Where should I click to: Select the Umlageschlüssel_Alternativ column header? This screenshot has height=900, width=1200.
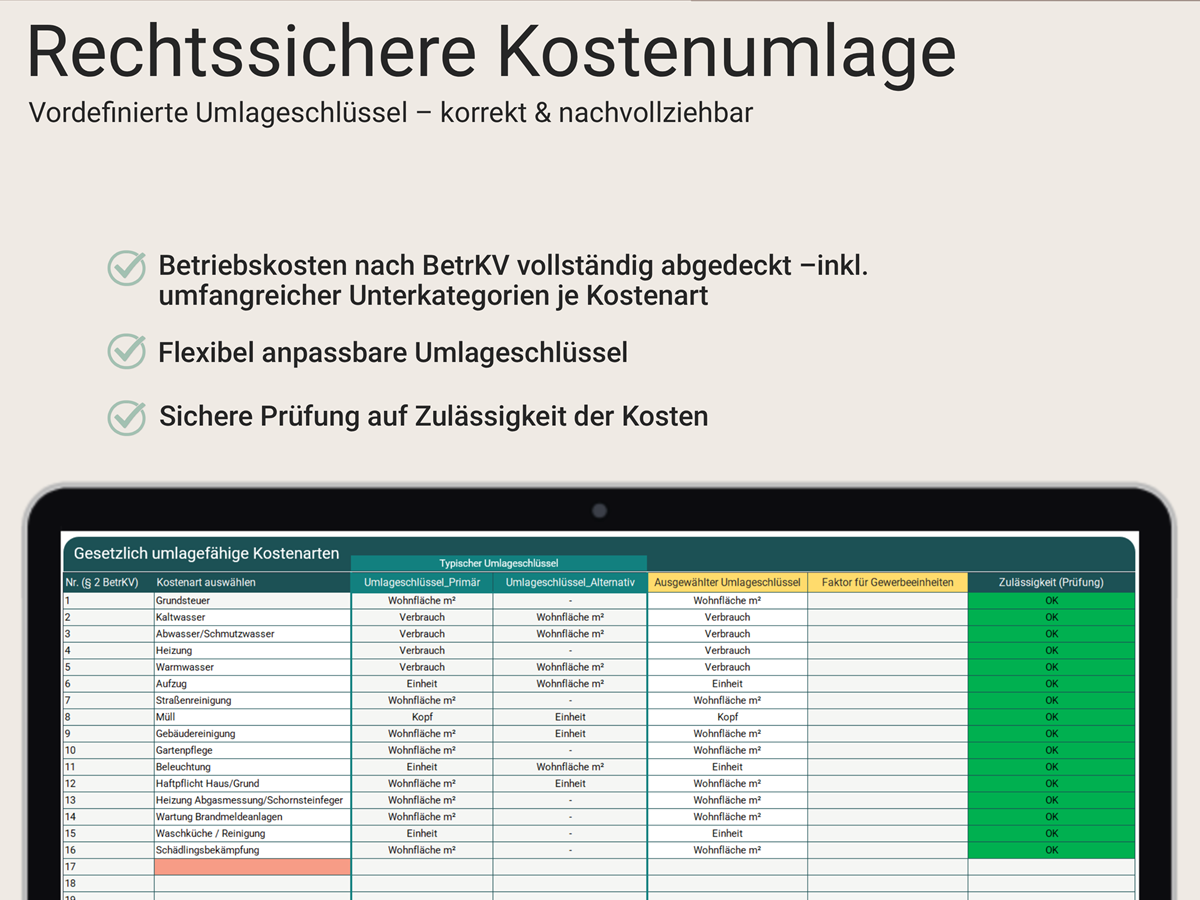pos(570,582)
